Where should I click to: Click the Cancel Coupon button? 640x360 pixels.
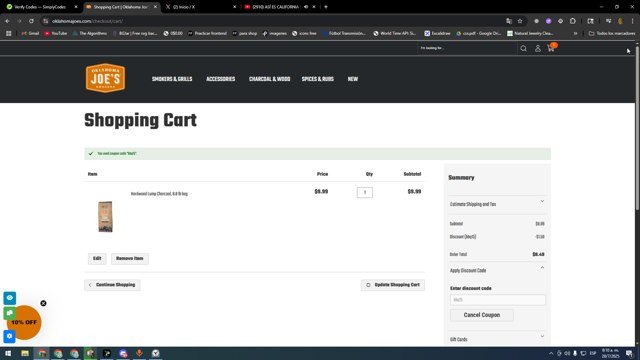coord(482,315)
